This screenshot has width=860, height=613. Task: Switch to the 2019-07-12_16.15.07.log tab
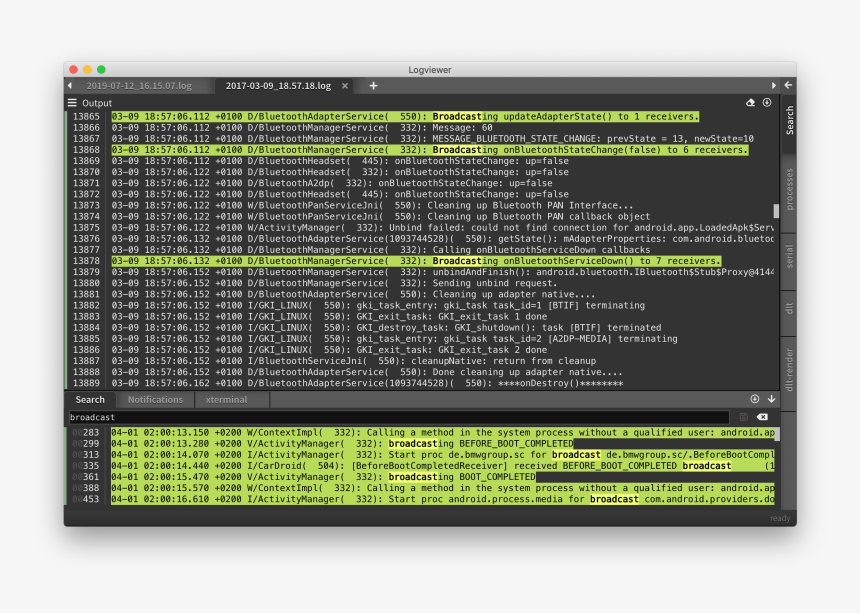(139, 86)
